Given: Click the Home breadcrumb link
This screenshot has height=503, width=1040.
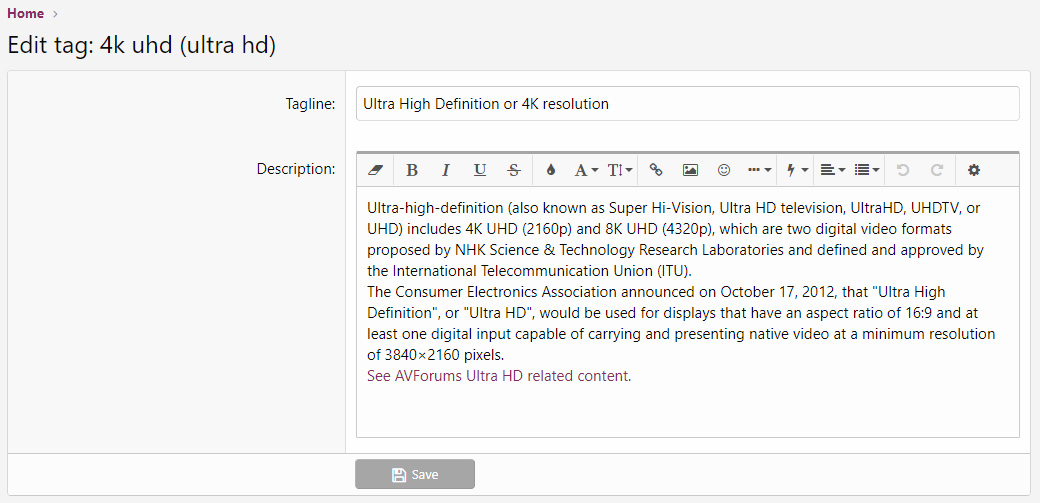Looking at the screenshot, I should pos(26,13).
